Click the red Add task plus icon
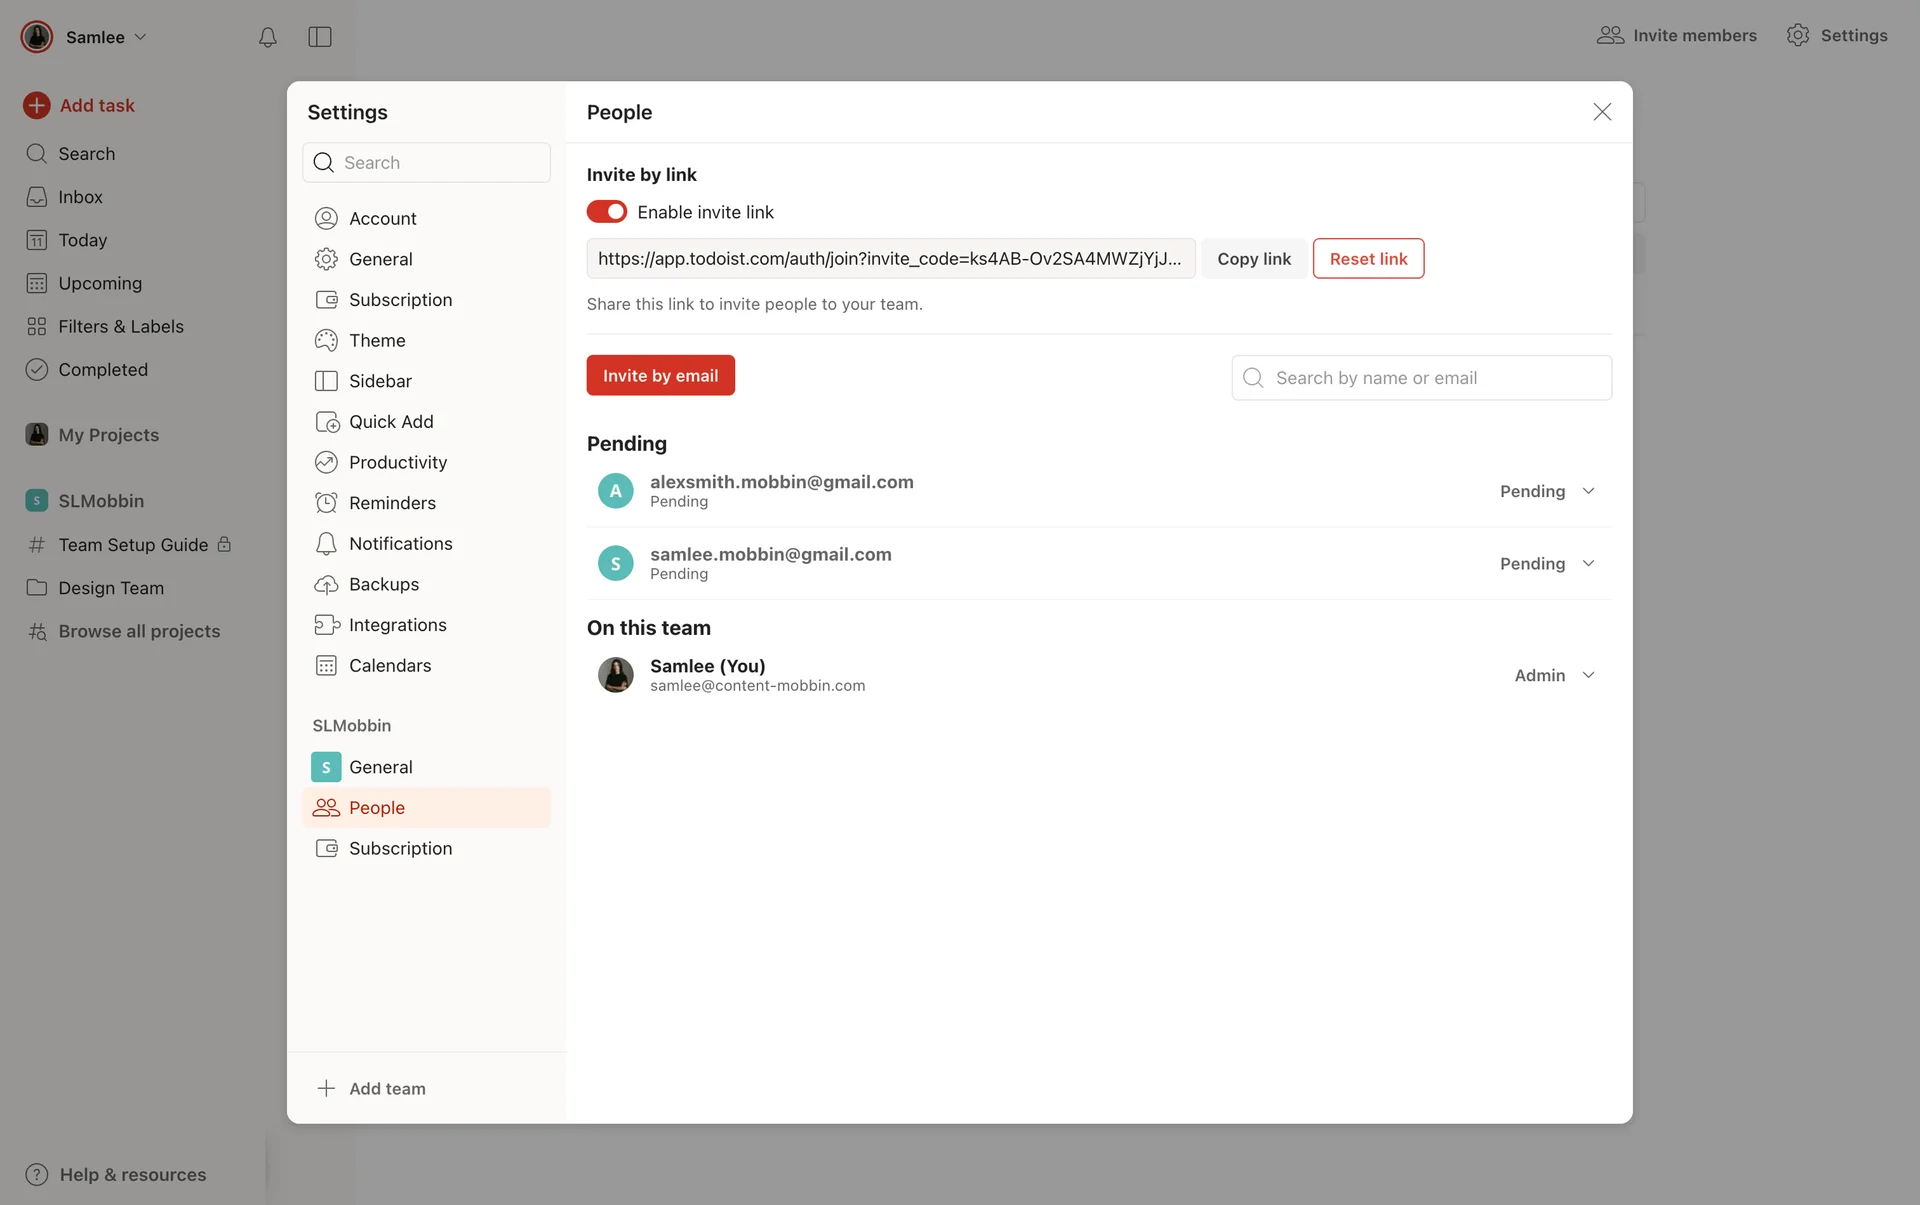The width and height of the screenshot is (1920, 1205). 37,105
